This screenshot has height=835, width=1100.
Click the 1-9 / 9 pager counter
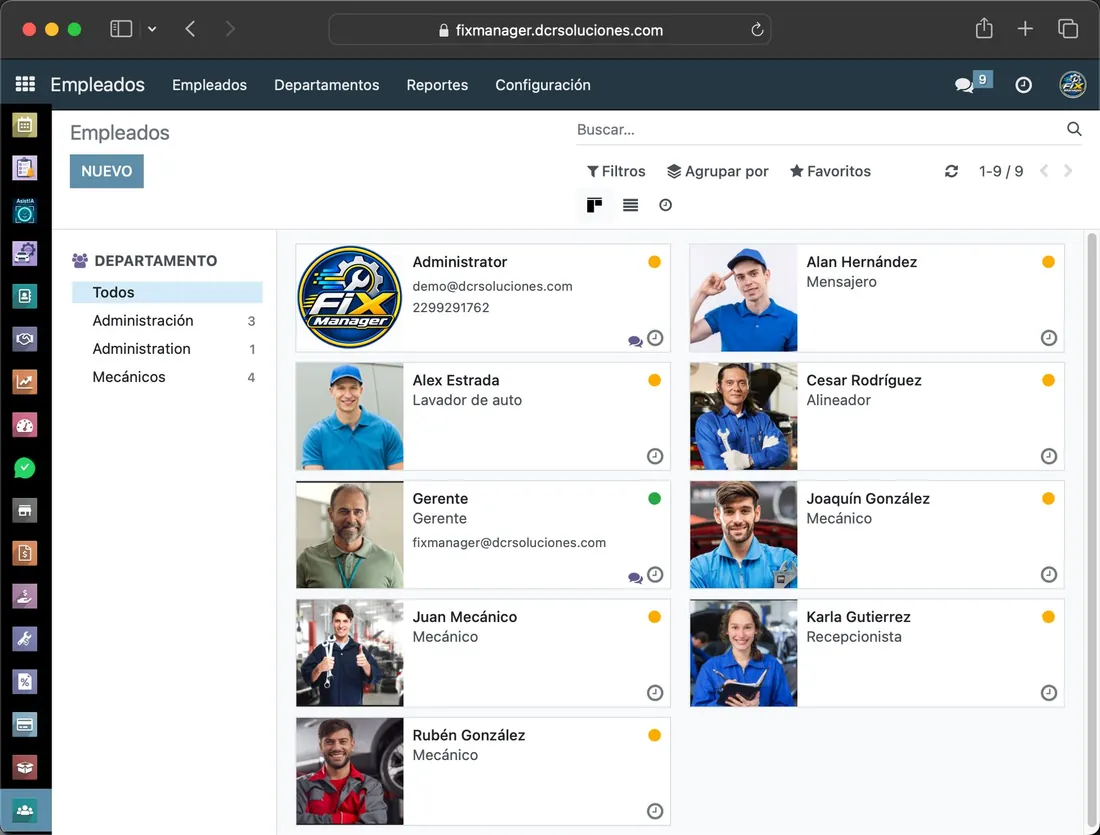tap(1000, 171)
